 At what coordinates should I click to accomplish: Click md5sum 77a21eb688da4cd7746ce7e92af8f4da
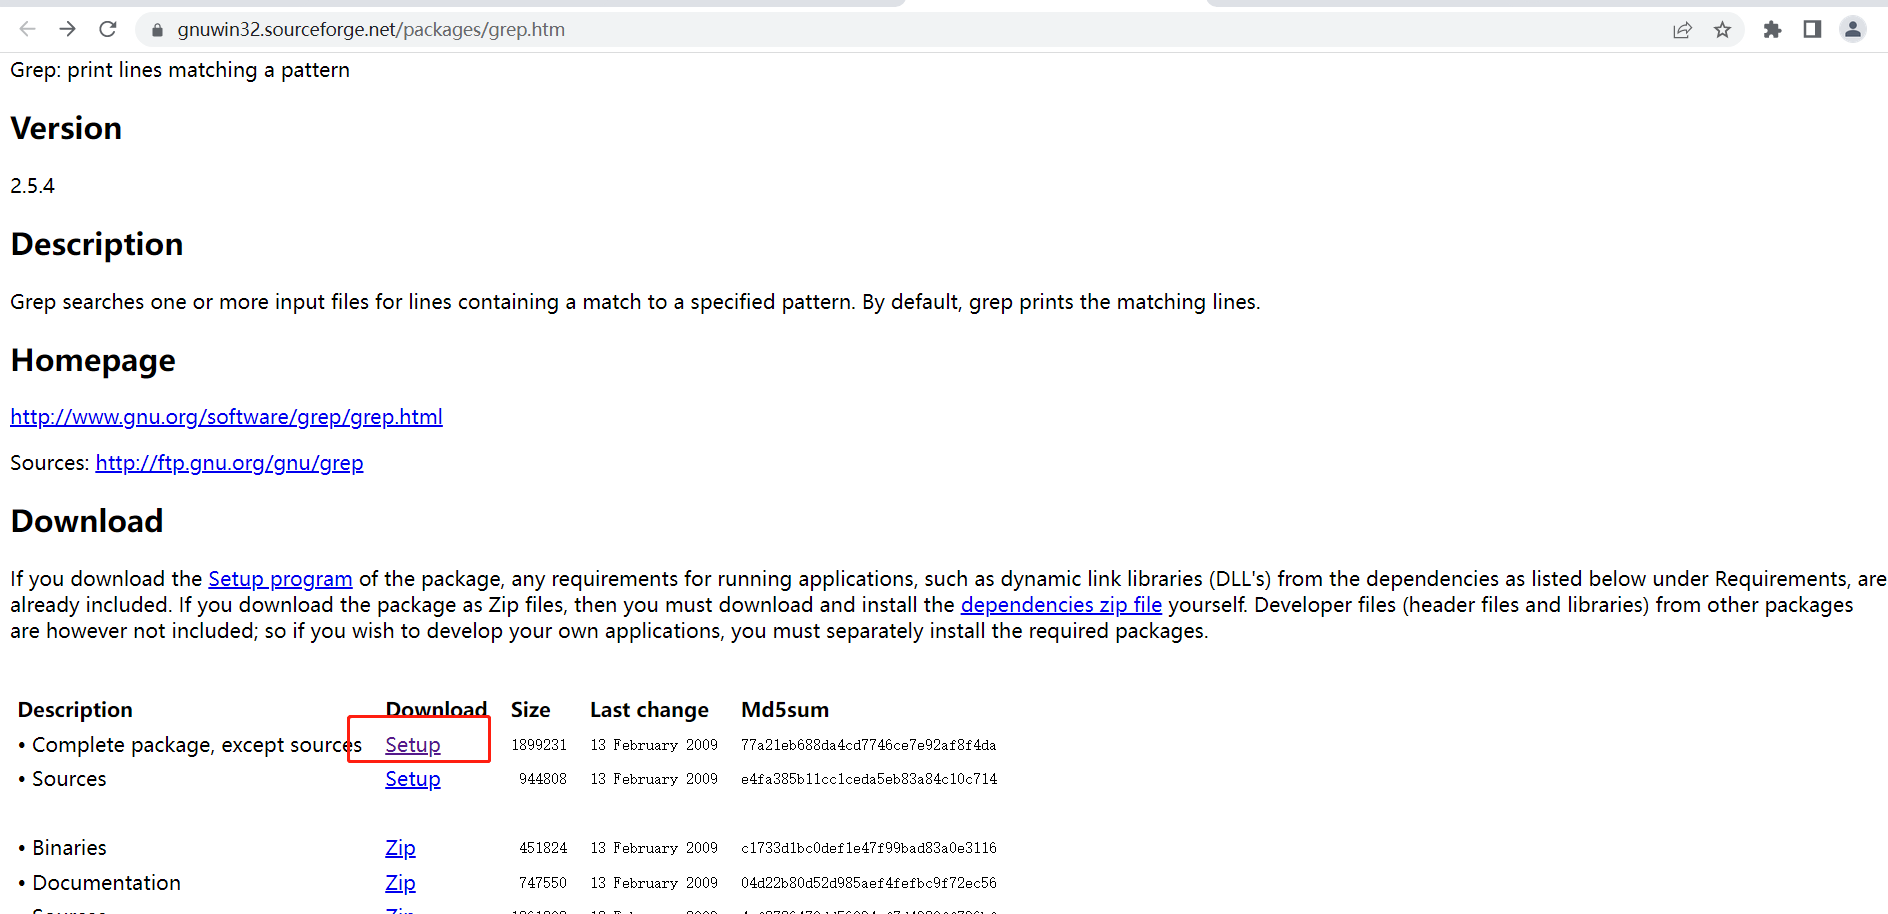[x=868, y=745]
